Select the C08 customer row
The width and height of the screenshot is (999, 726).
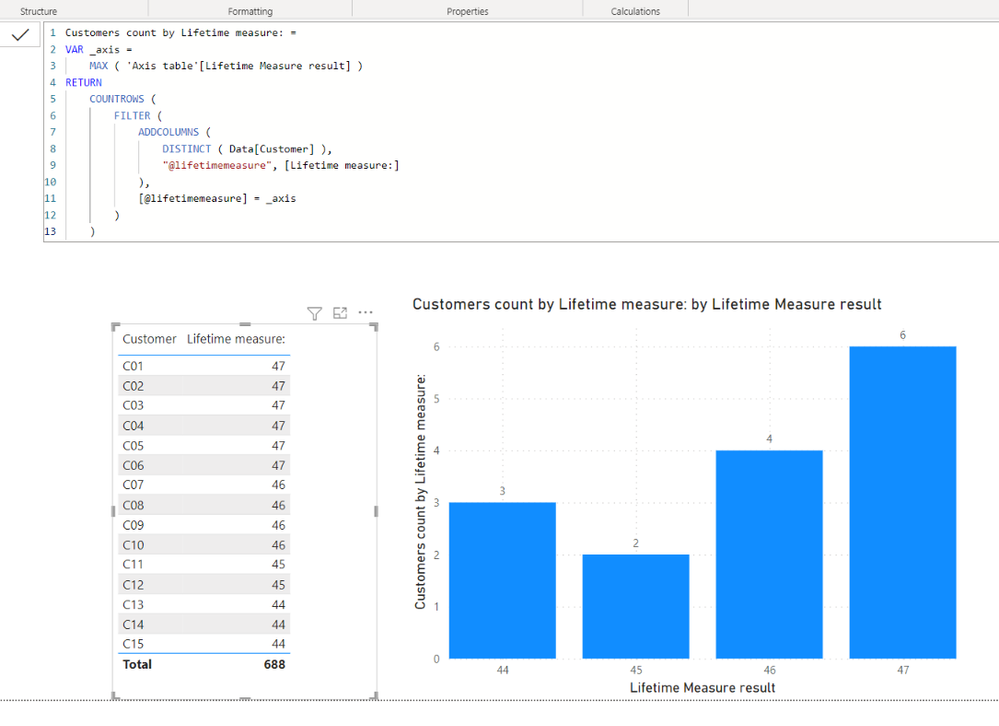tap(204, 505)
